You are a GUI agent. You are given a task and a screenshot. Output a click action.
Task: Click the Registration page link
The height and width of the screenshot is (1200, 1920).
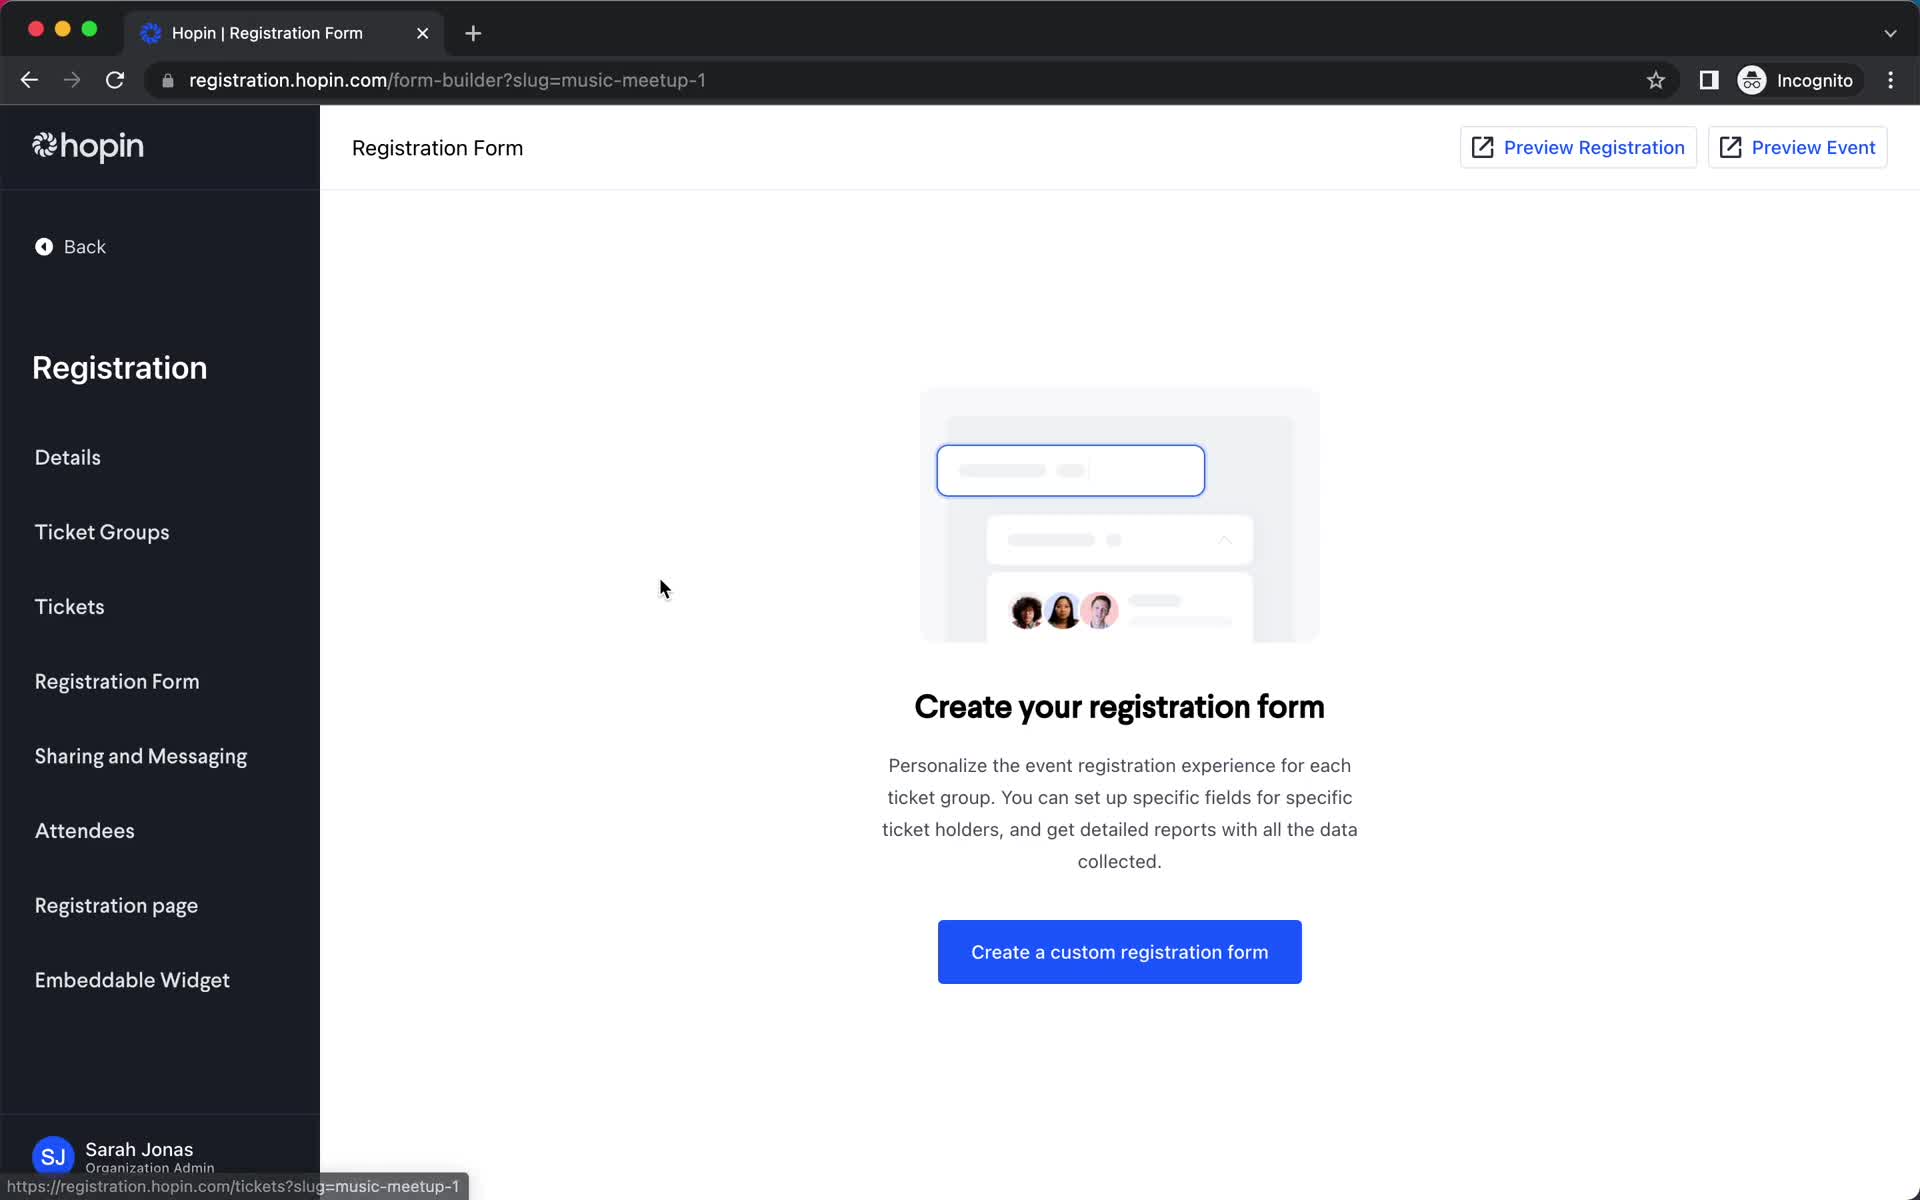[x=115, y=904]
